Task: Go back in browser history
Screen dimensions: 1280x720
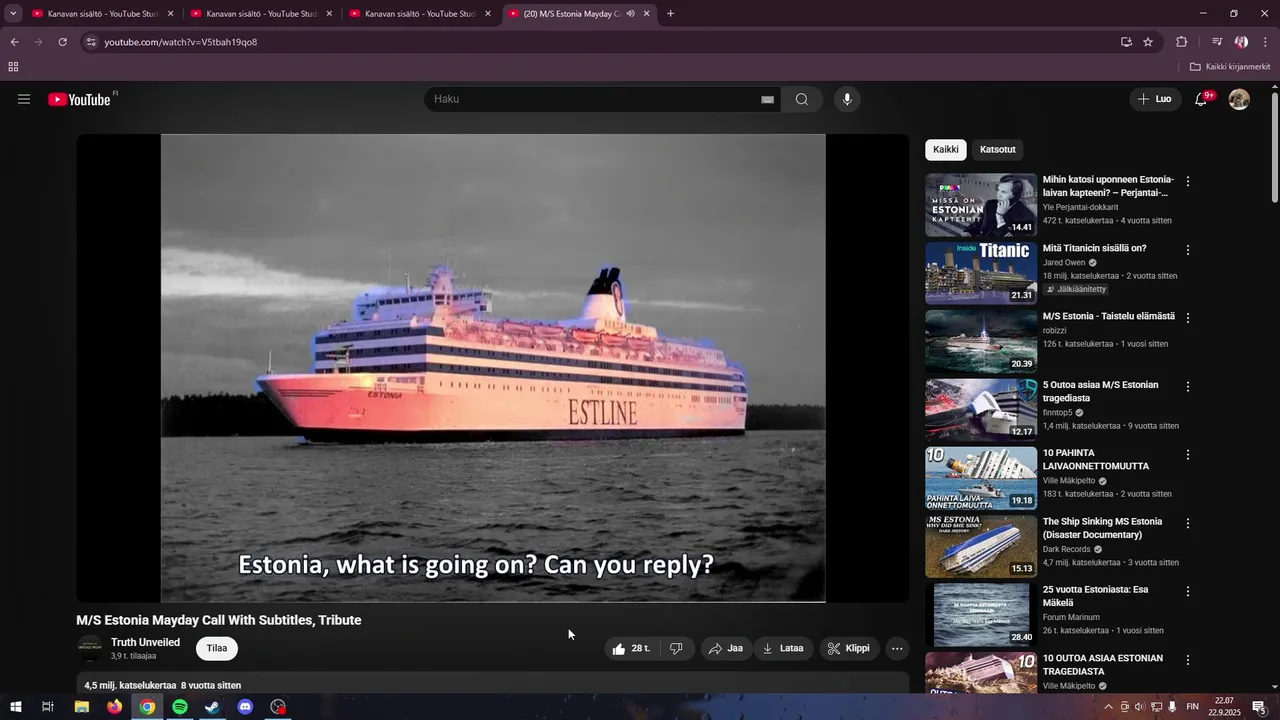Action: 14,42
